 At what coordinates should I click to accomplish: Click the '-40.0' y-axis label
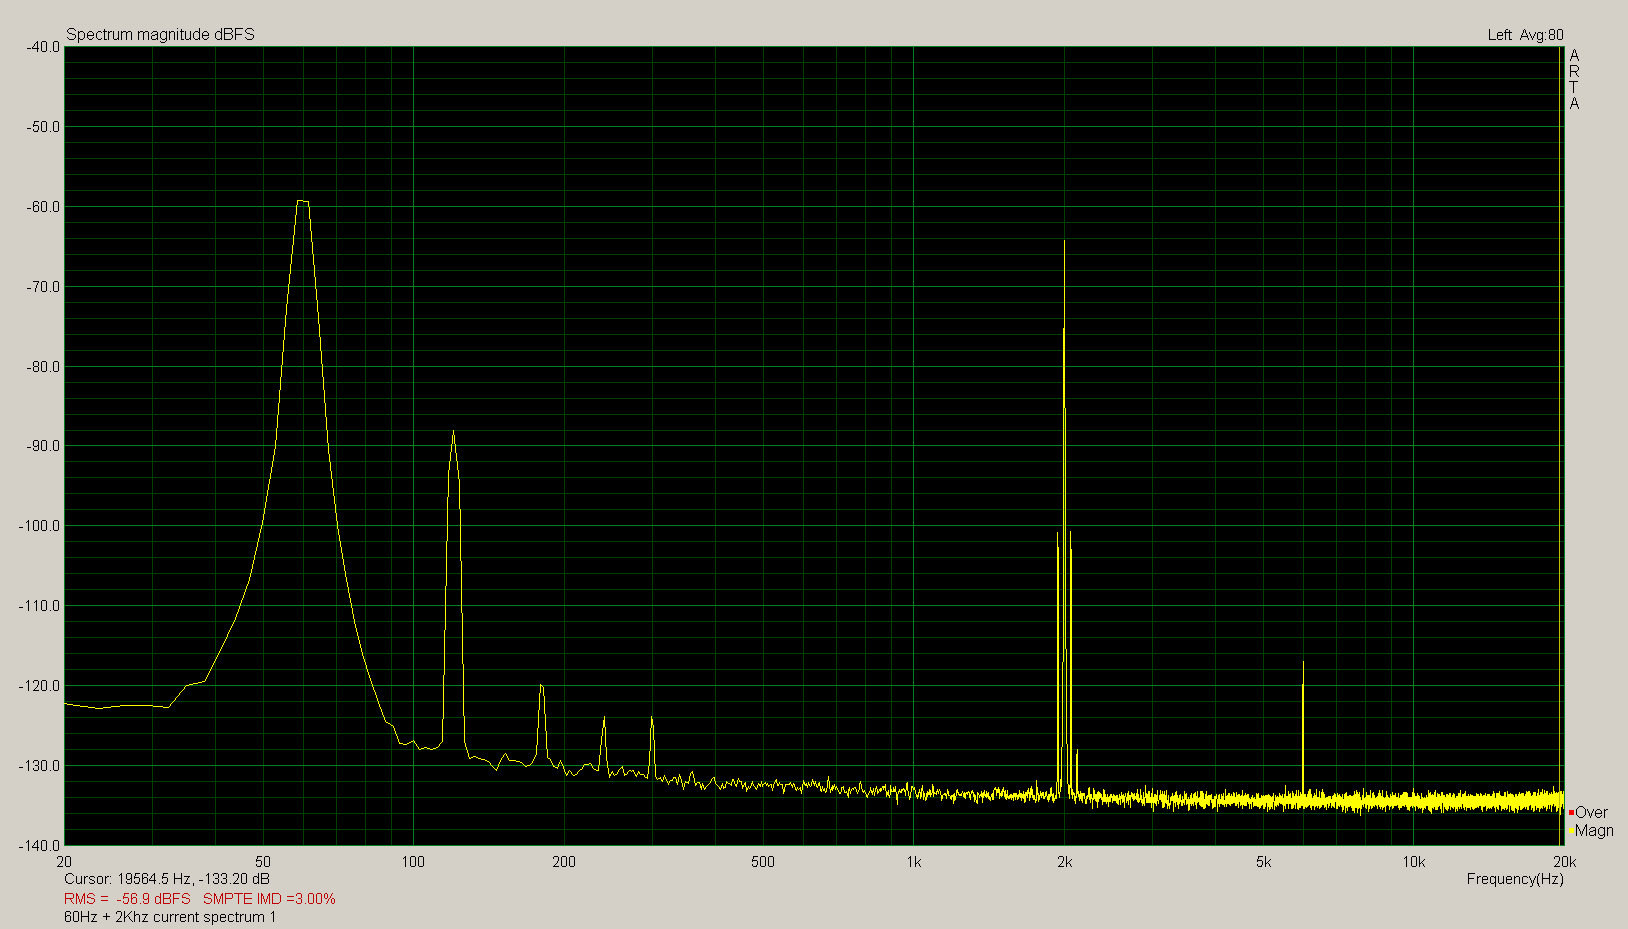(42, 46)
